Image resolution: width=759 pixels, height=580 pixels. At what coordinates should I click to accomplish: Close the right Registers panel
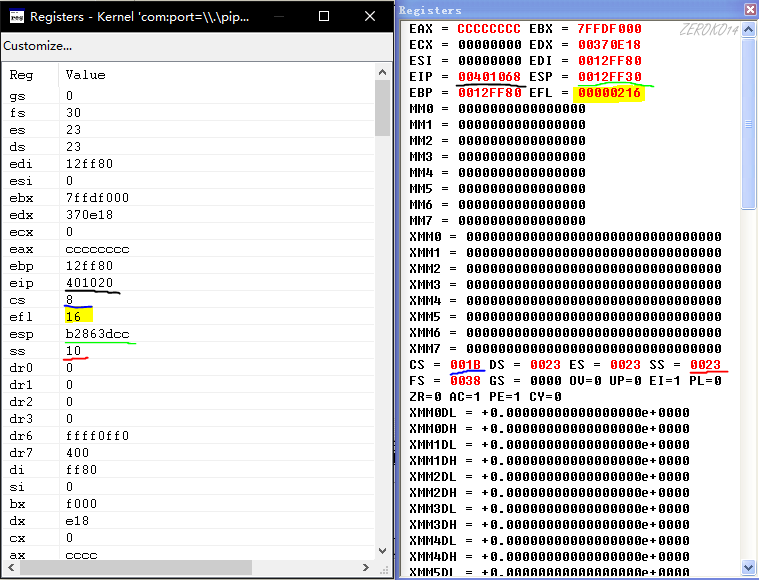750,9
